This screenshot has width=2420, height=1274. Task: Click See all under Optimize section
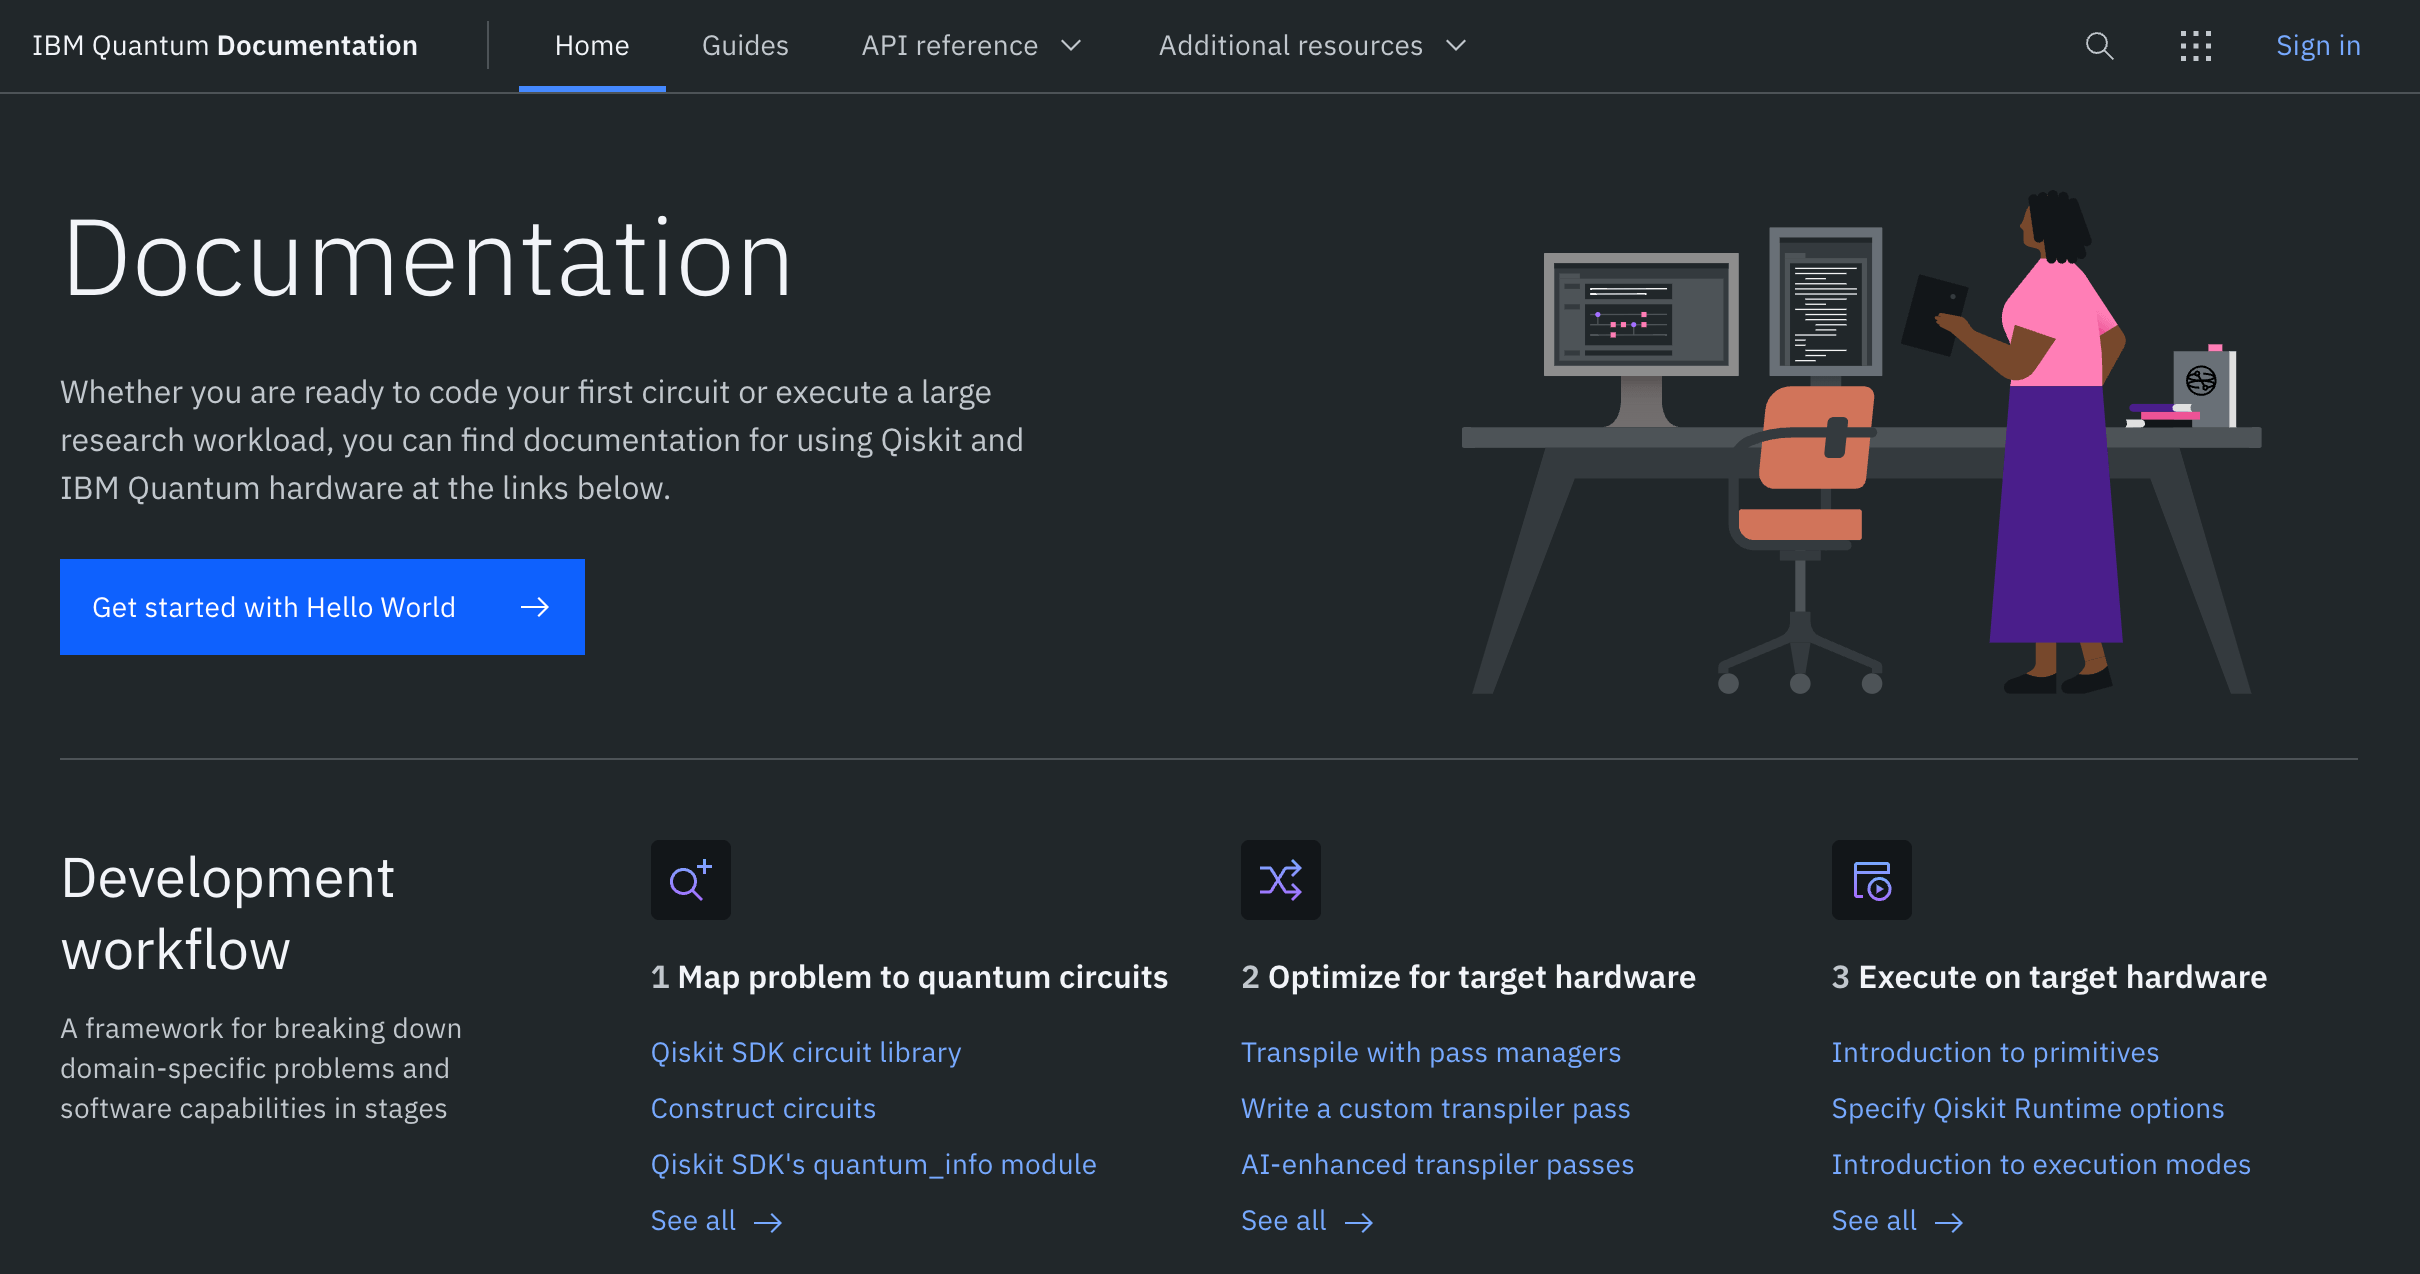(x=1284, y=1220)
